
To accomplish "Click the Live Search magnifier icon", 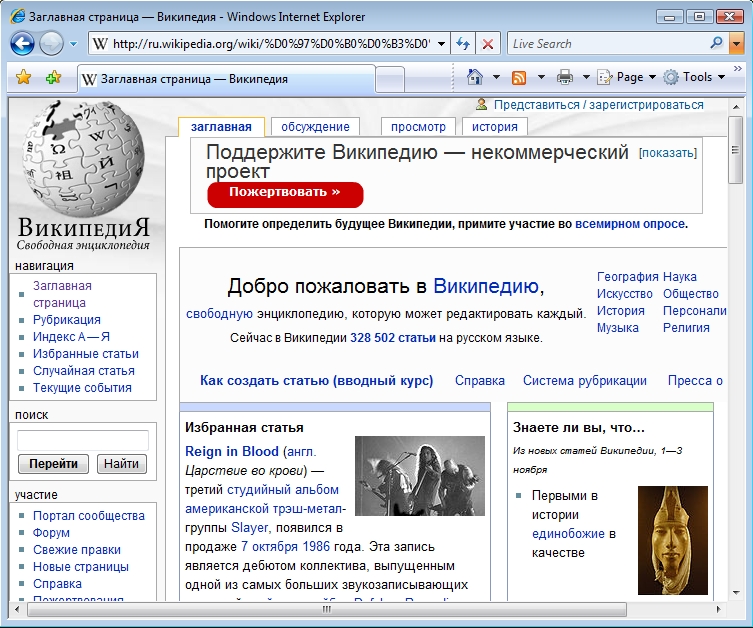I will pos(716,43).
